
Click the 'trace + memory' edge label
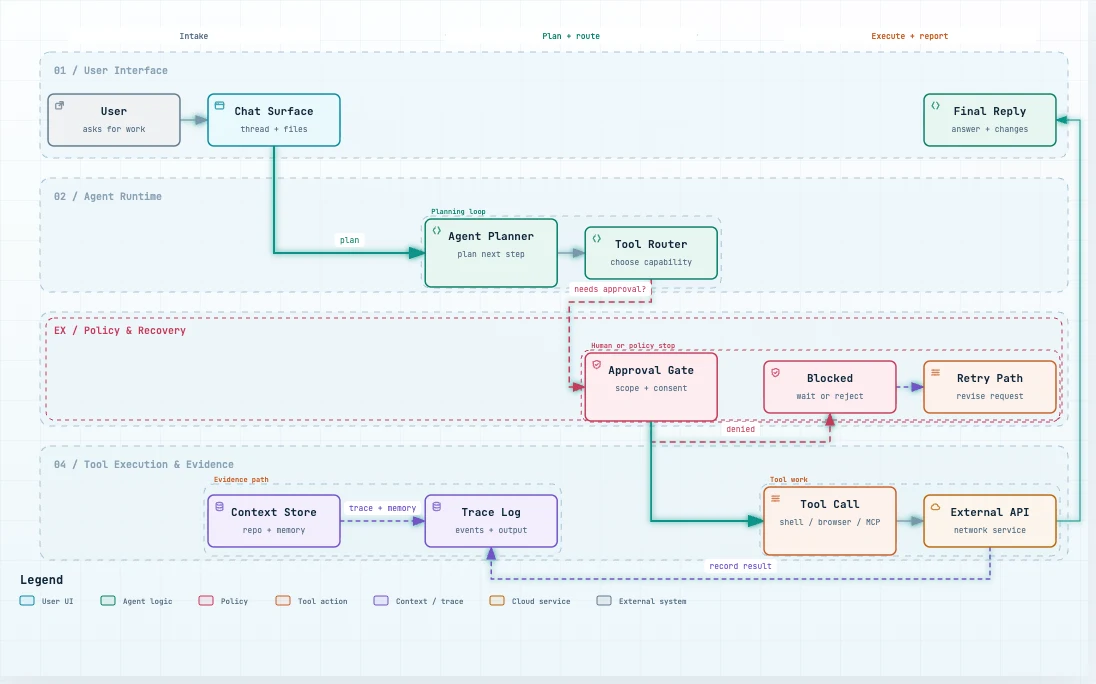tap(382, 508)
